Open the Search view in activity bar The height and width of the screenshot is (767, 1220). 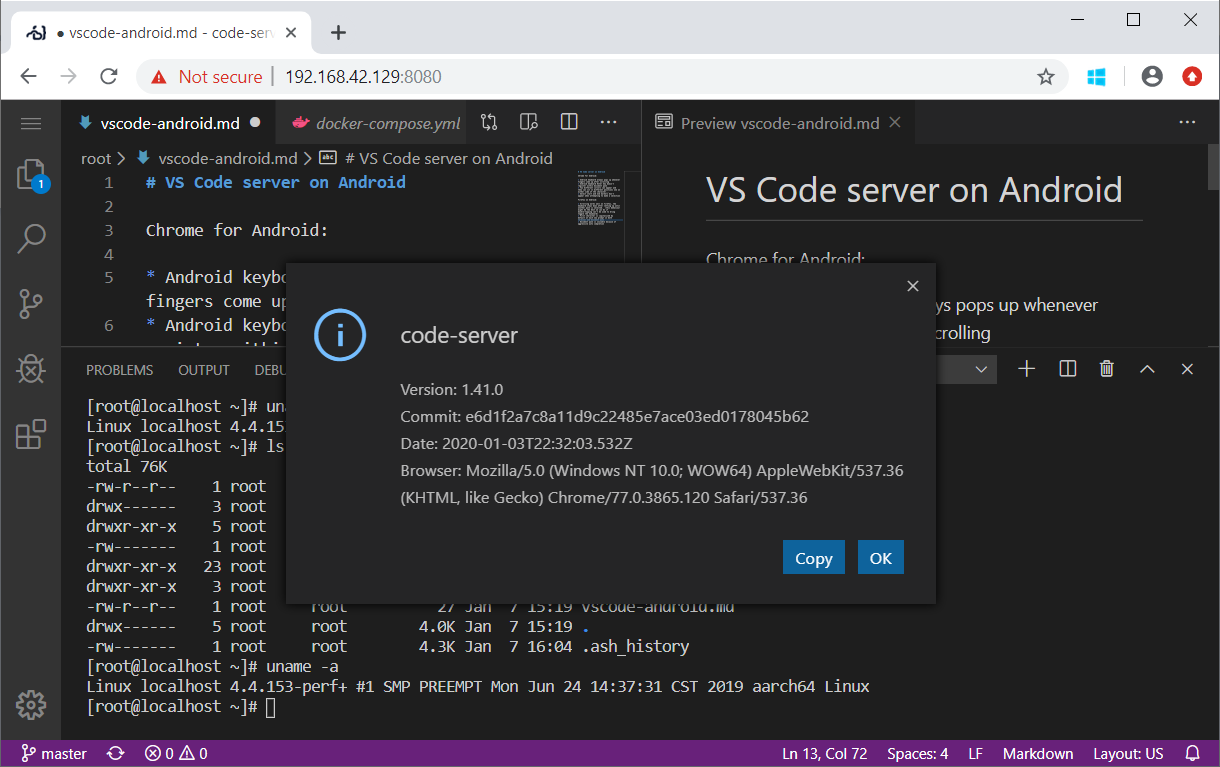click(31, 239)
